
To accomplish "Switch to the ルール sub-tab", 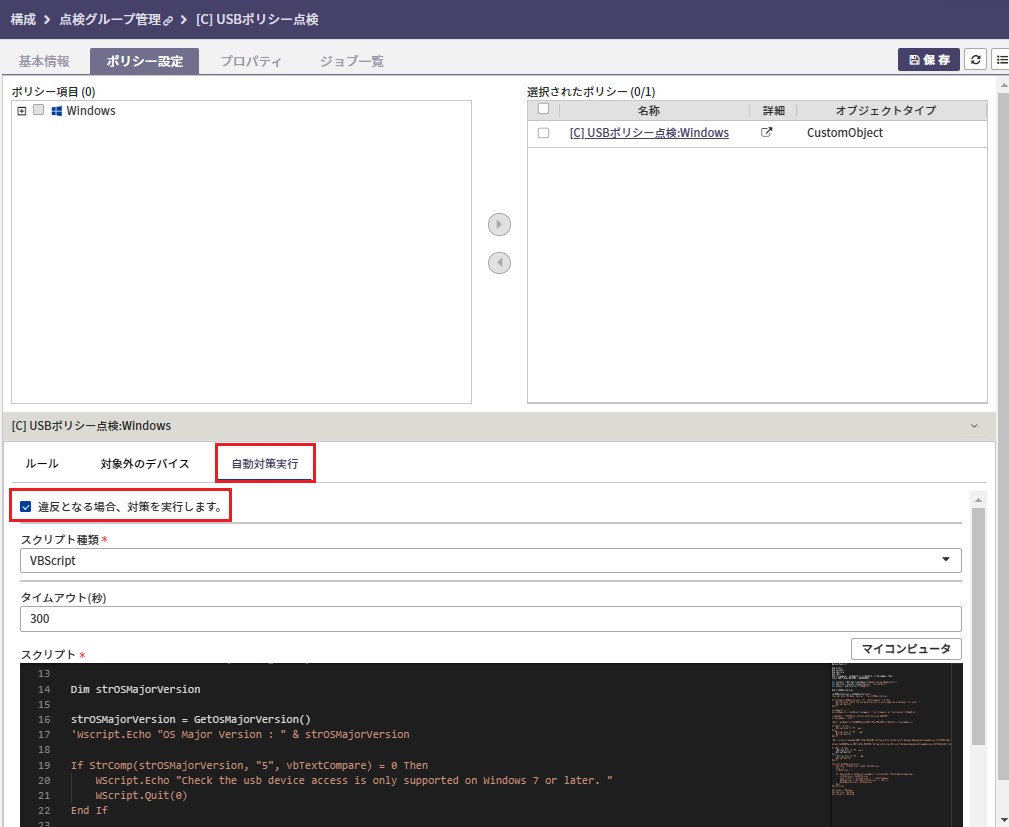I will (x=42, y=463).
